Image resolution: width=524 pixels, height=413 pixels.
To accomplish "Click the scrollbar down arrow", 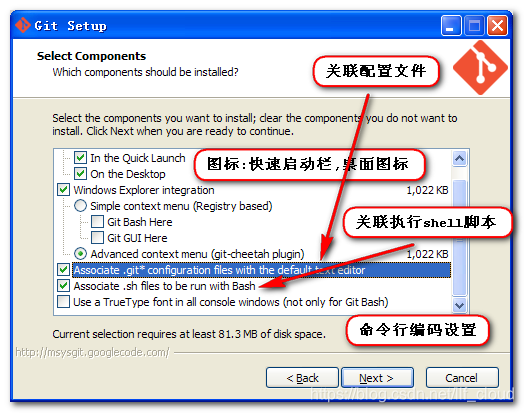I will click(x=460, y=305).
